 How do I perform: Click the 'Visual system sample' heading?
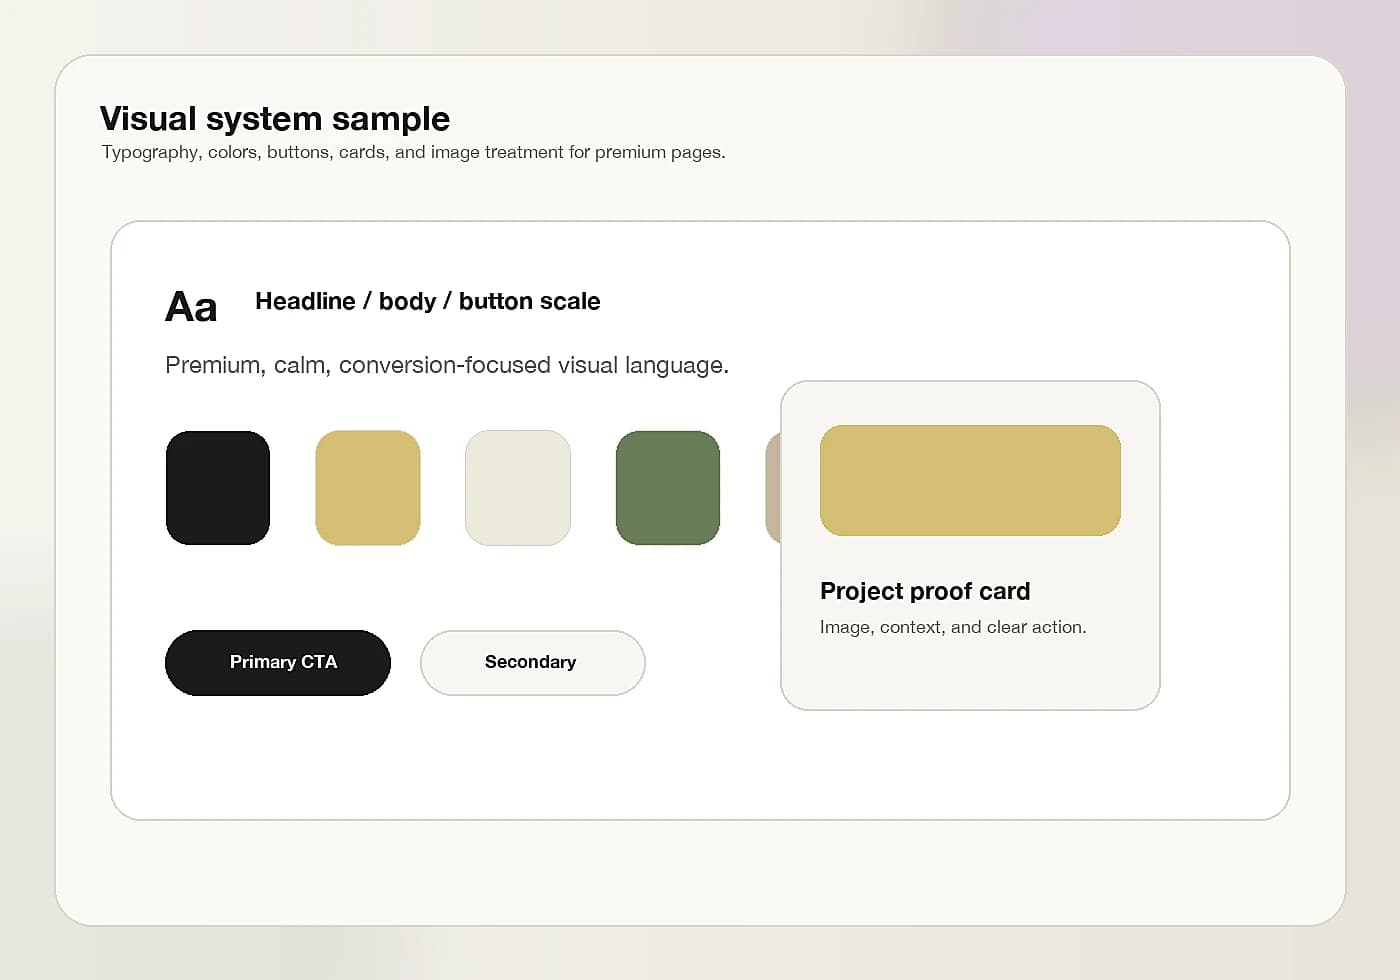pyautogui.click(x=275, y=118)
